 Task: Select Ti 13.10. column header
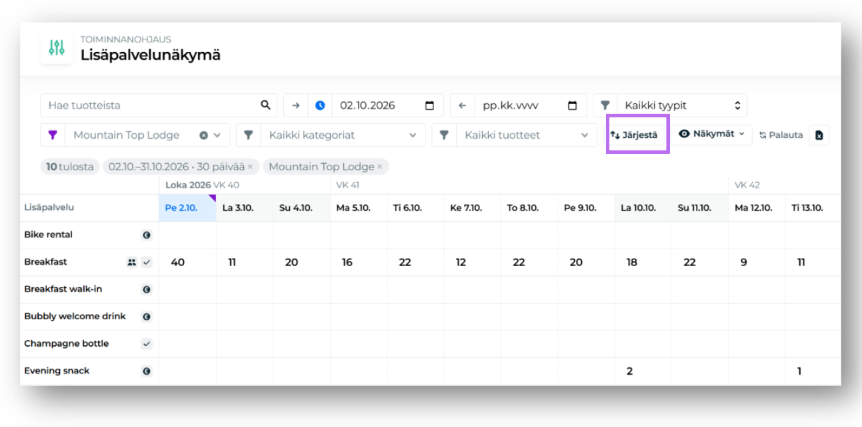click(x=813, y=208)
